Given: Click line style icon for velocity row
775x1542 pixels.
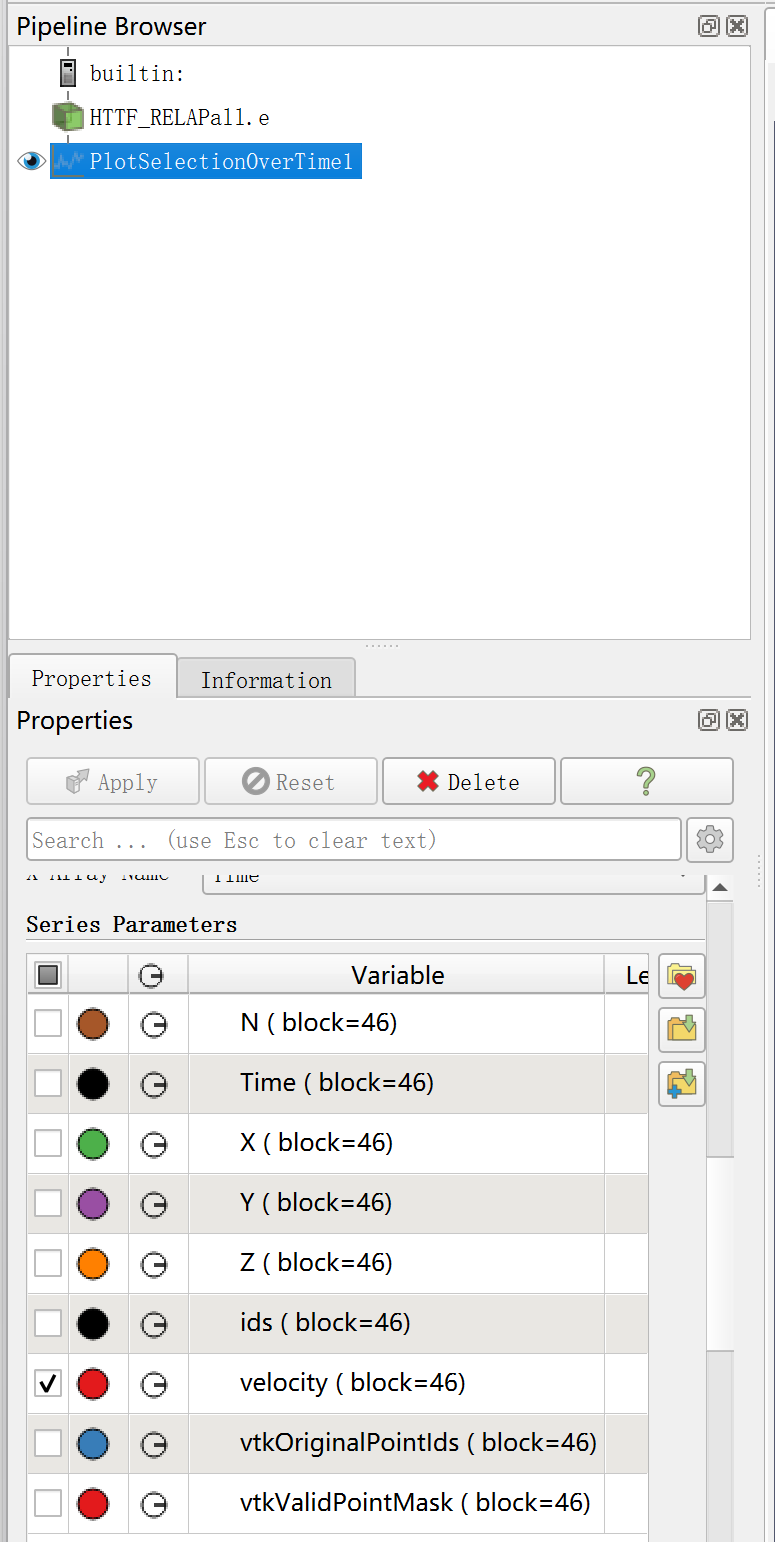Looking at the screenshot, I should click(154, 1384).
